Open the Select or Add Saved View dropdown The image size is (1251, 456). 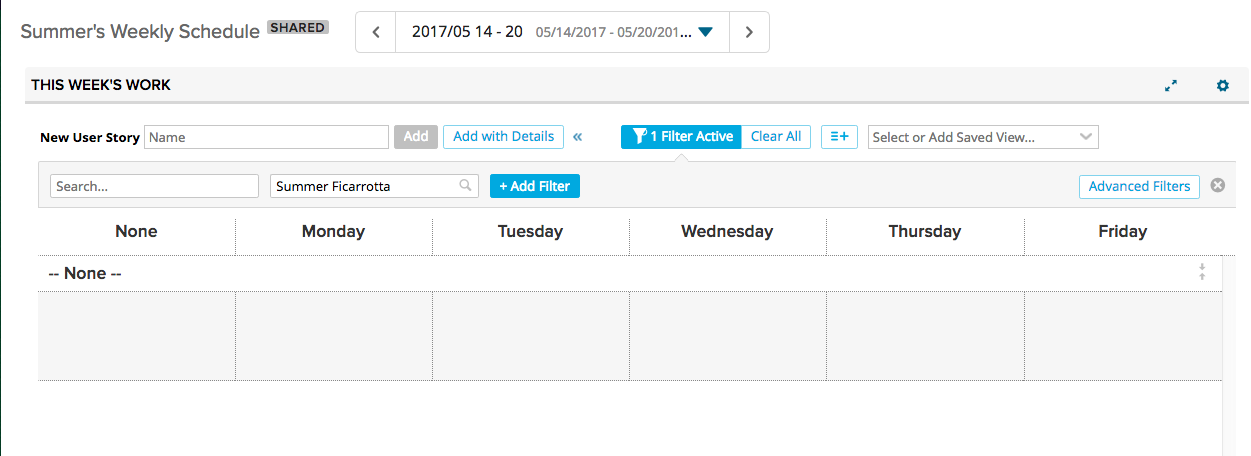(x=983, y=137)
